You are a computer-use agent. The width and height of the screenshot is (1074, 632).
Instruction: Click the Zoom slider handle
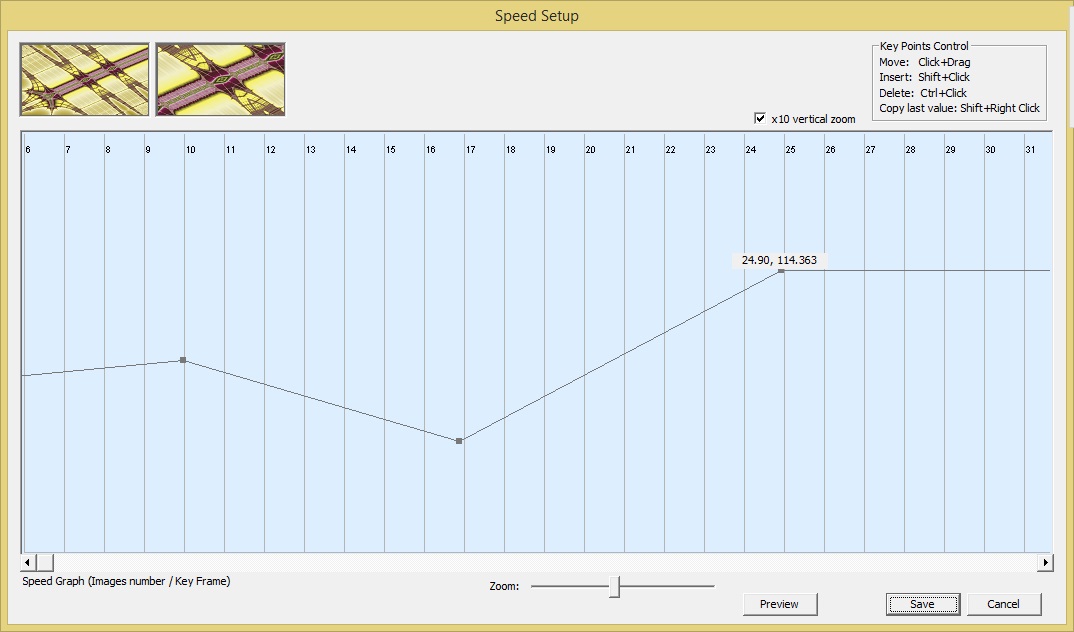(615, 587)
